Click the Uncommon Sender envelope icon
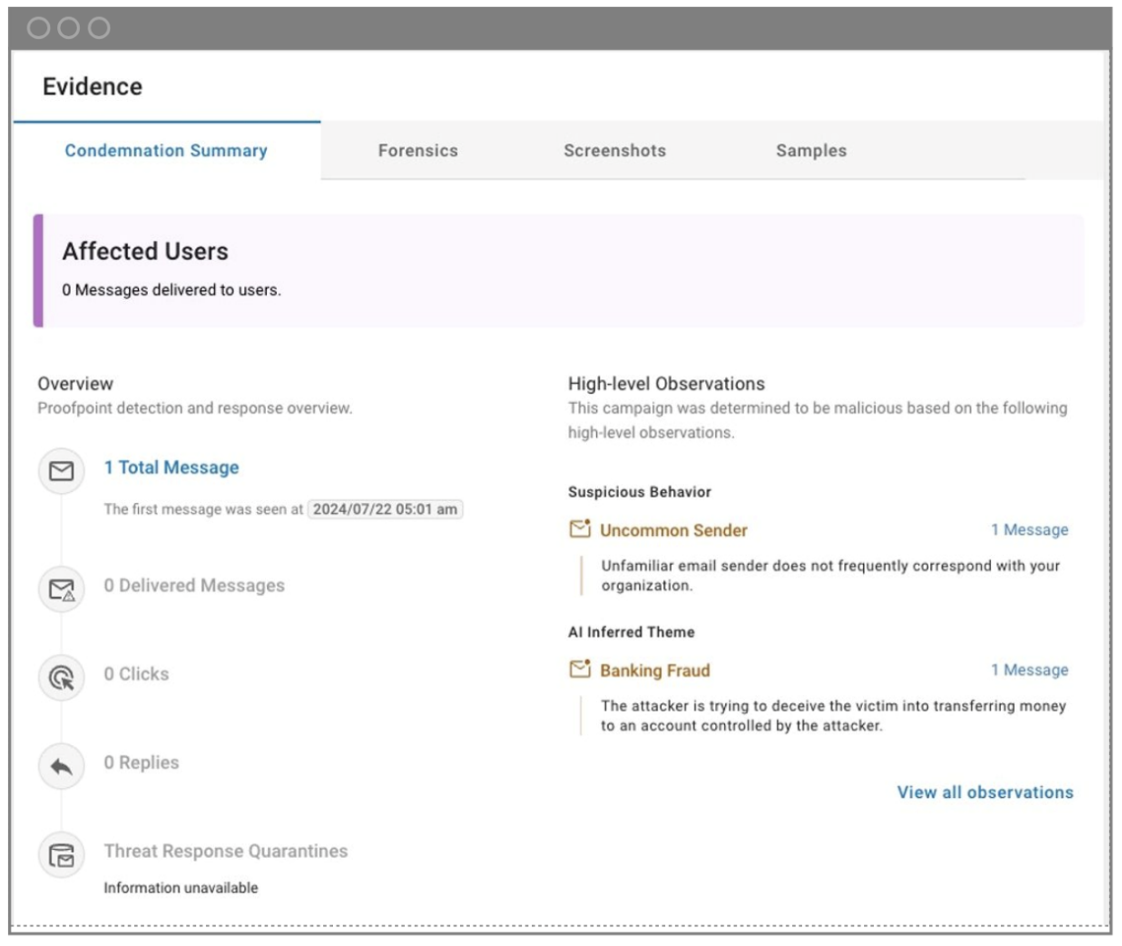This screenshot has height=946, width=1122. tap(580, 529)
